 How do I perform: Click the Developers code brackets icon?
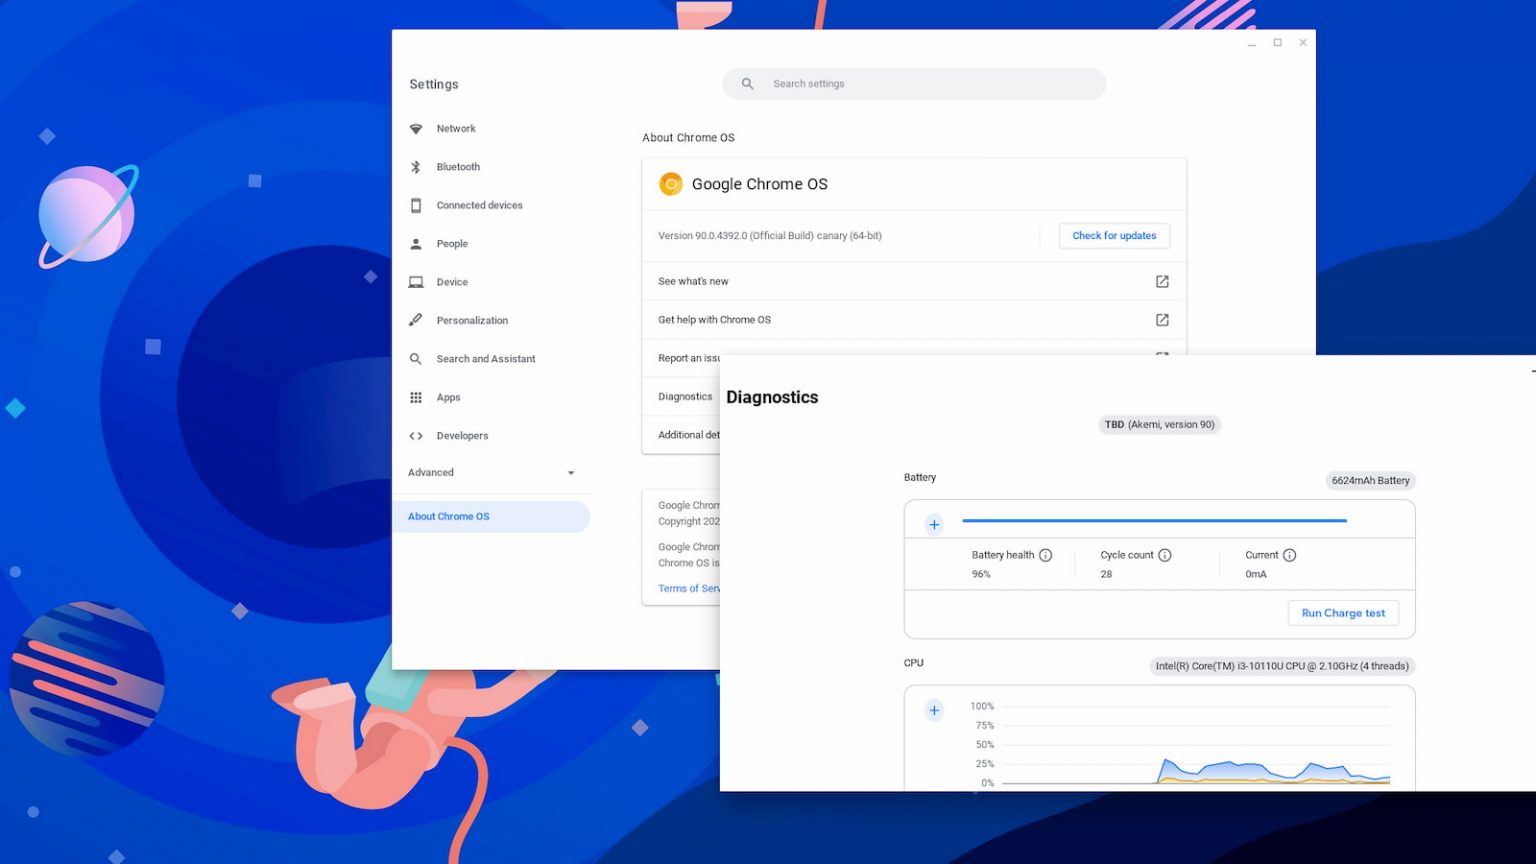tap(416, 436)
